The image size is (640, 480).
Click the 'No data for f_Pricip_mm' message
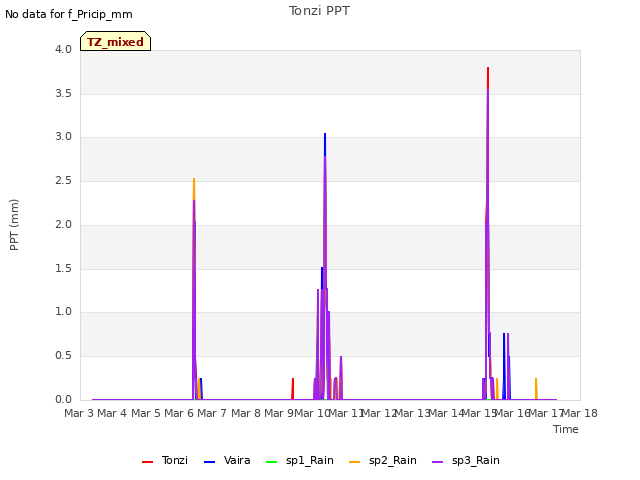(x=69, y=14)
